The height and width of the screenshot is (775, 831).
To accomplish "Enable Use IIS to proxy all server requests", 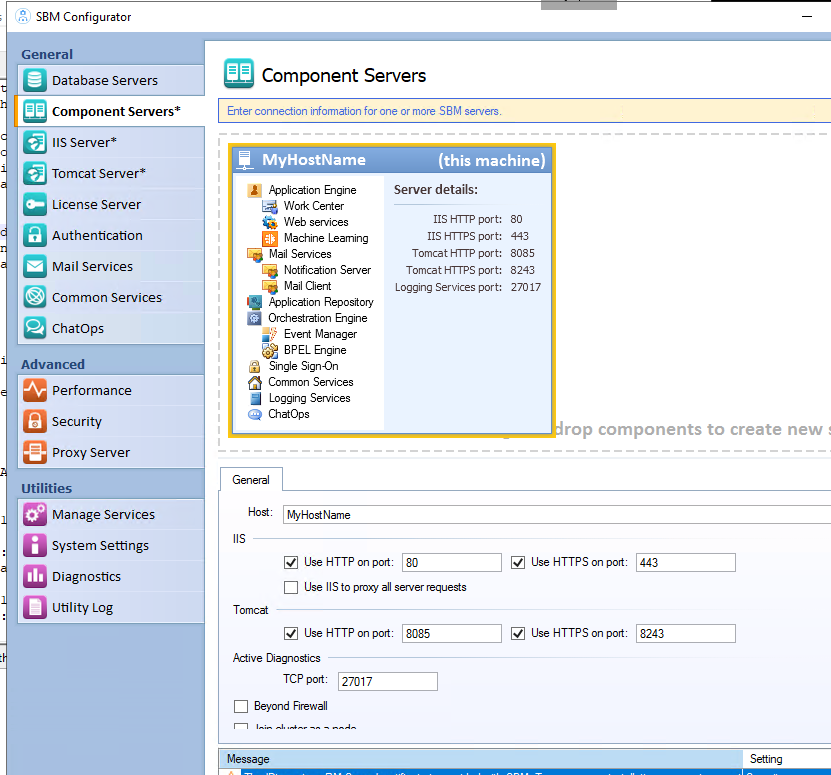I will pyautogui.click(x=291, y=586).
